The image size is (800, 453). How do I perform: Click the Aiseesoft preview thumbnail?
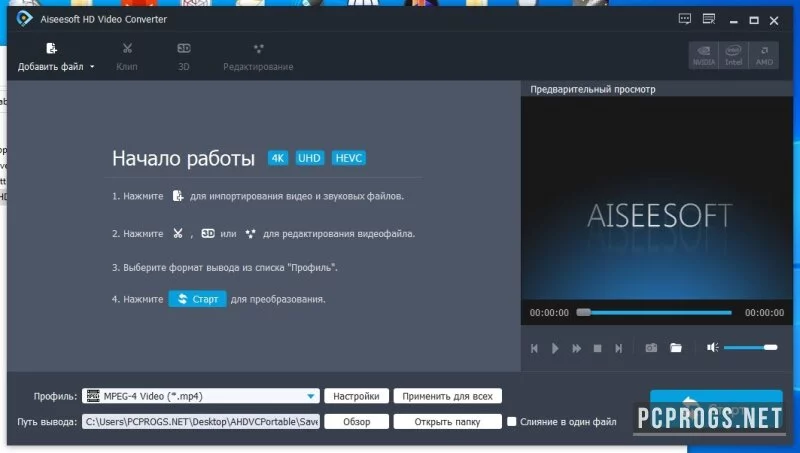[x=657, y=197]
